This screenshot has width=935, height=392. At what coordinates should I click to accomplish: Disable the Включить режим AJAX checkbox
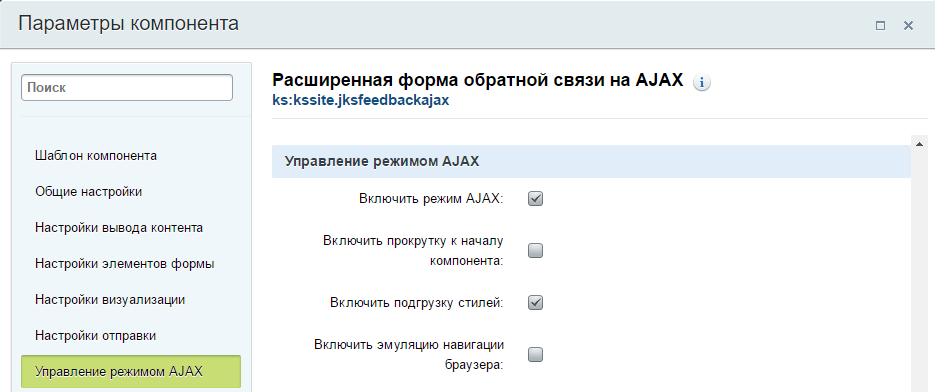[x=535, y=199]
